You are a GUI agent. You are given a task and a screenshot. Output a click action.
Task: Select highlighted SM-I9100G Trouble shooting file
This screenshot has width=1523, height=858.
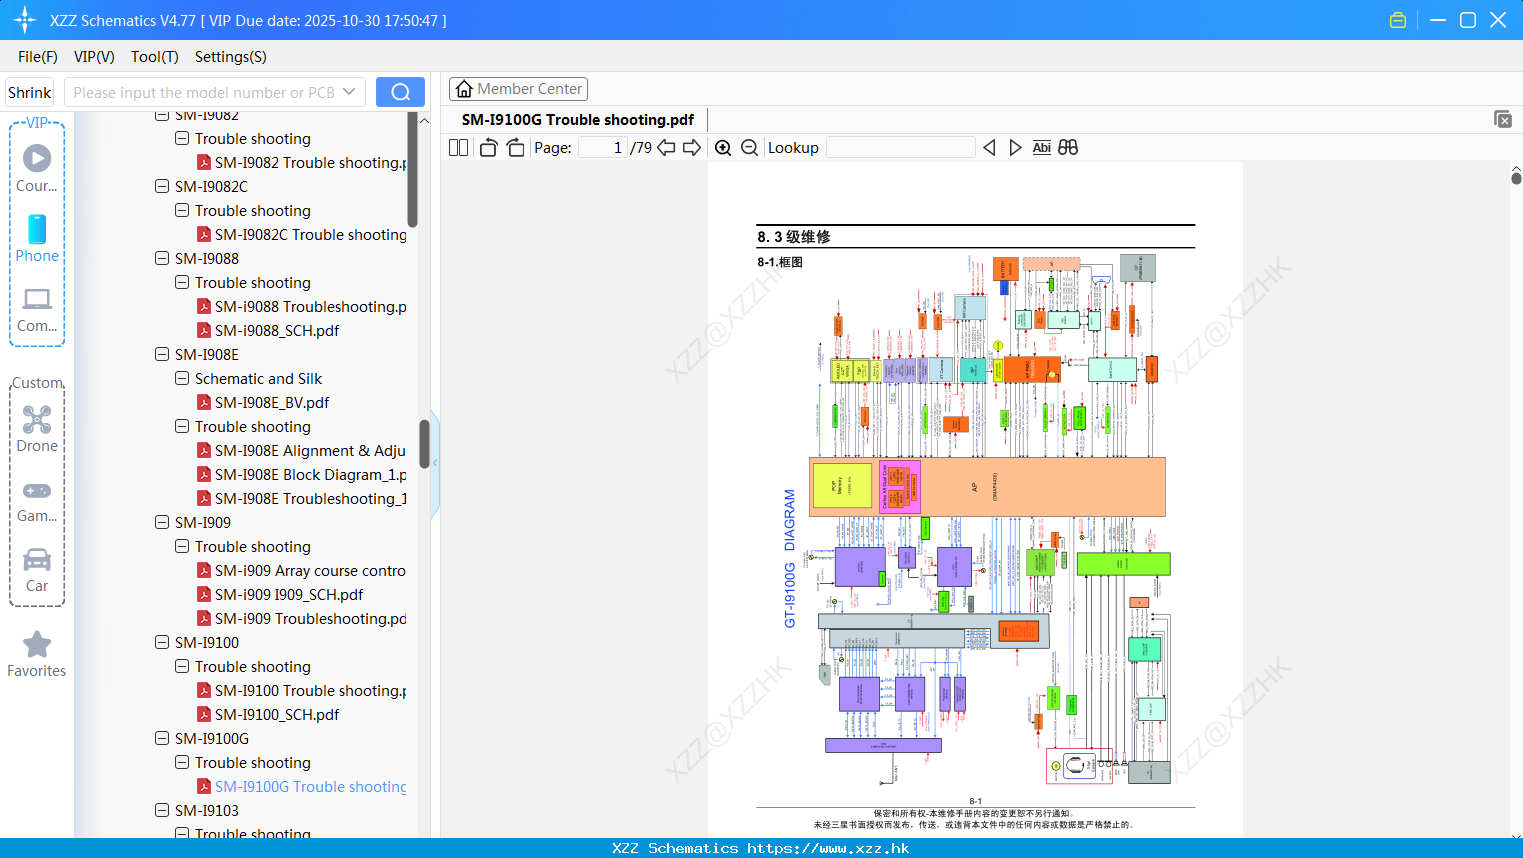tap(301, 786)
